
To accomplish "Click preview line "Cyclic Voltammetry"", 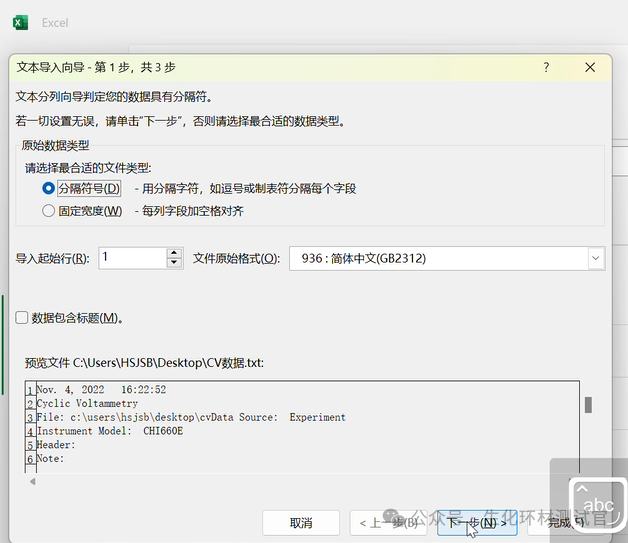I will pyautogui.click(x=87, y=403).
